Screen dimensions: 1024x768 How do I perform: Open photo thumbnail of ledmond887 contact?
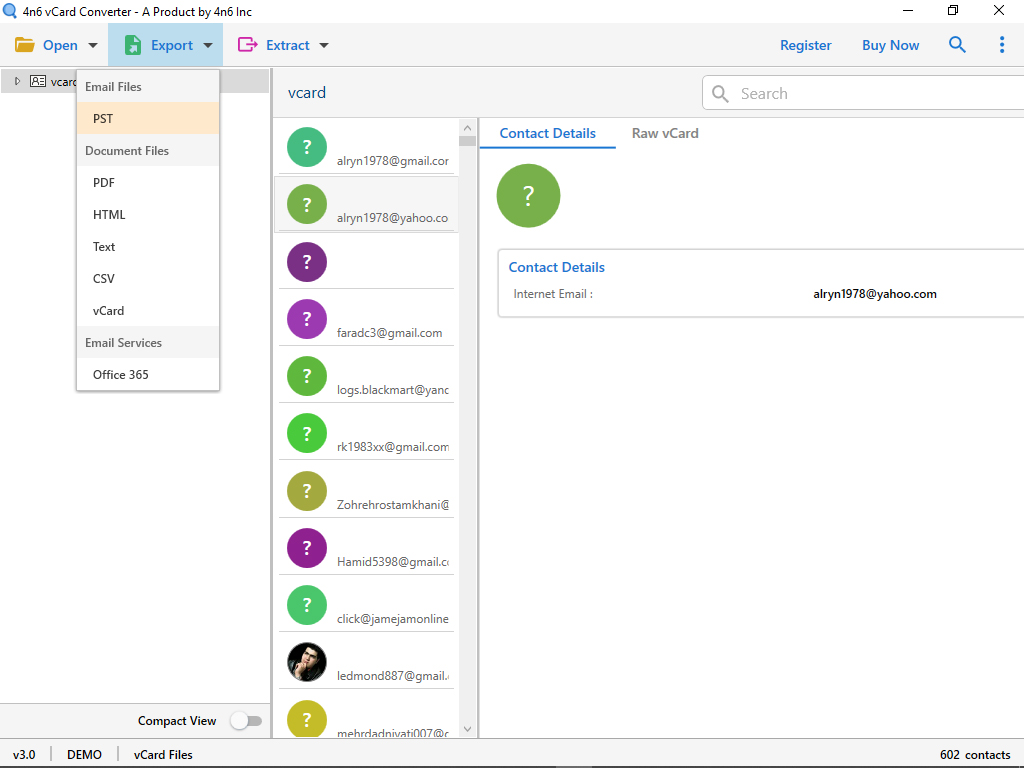pos(307,662)
